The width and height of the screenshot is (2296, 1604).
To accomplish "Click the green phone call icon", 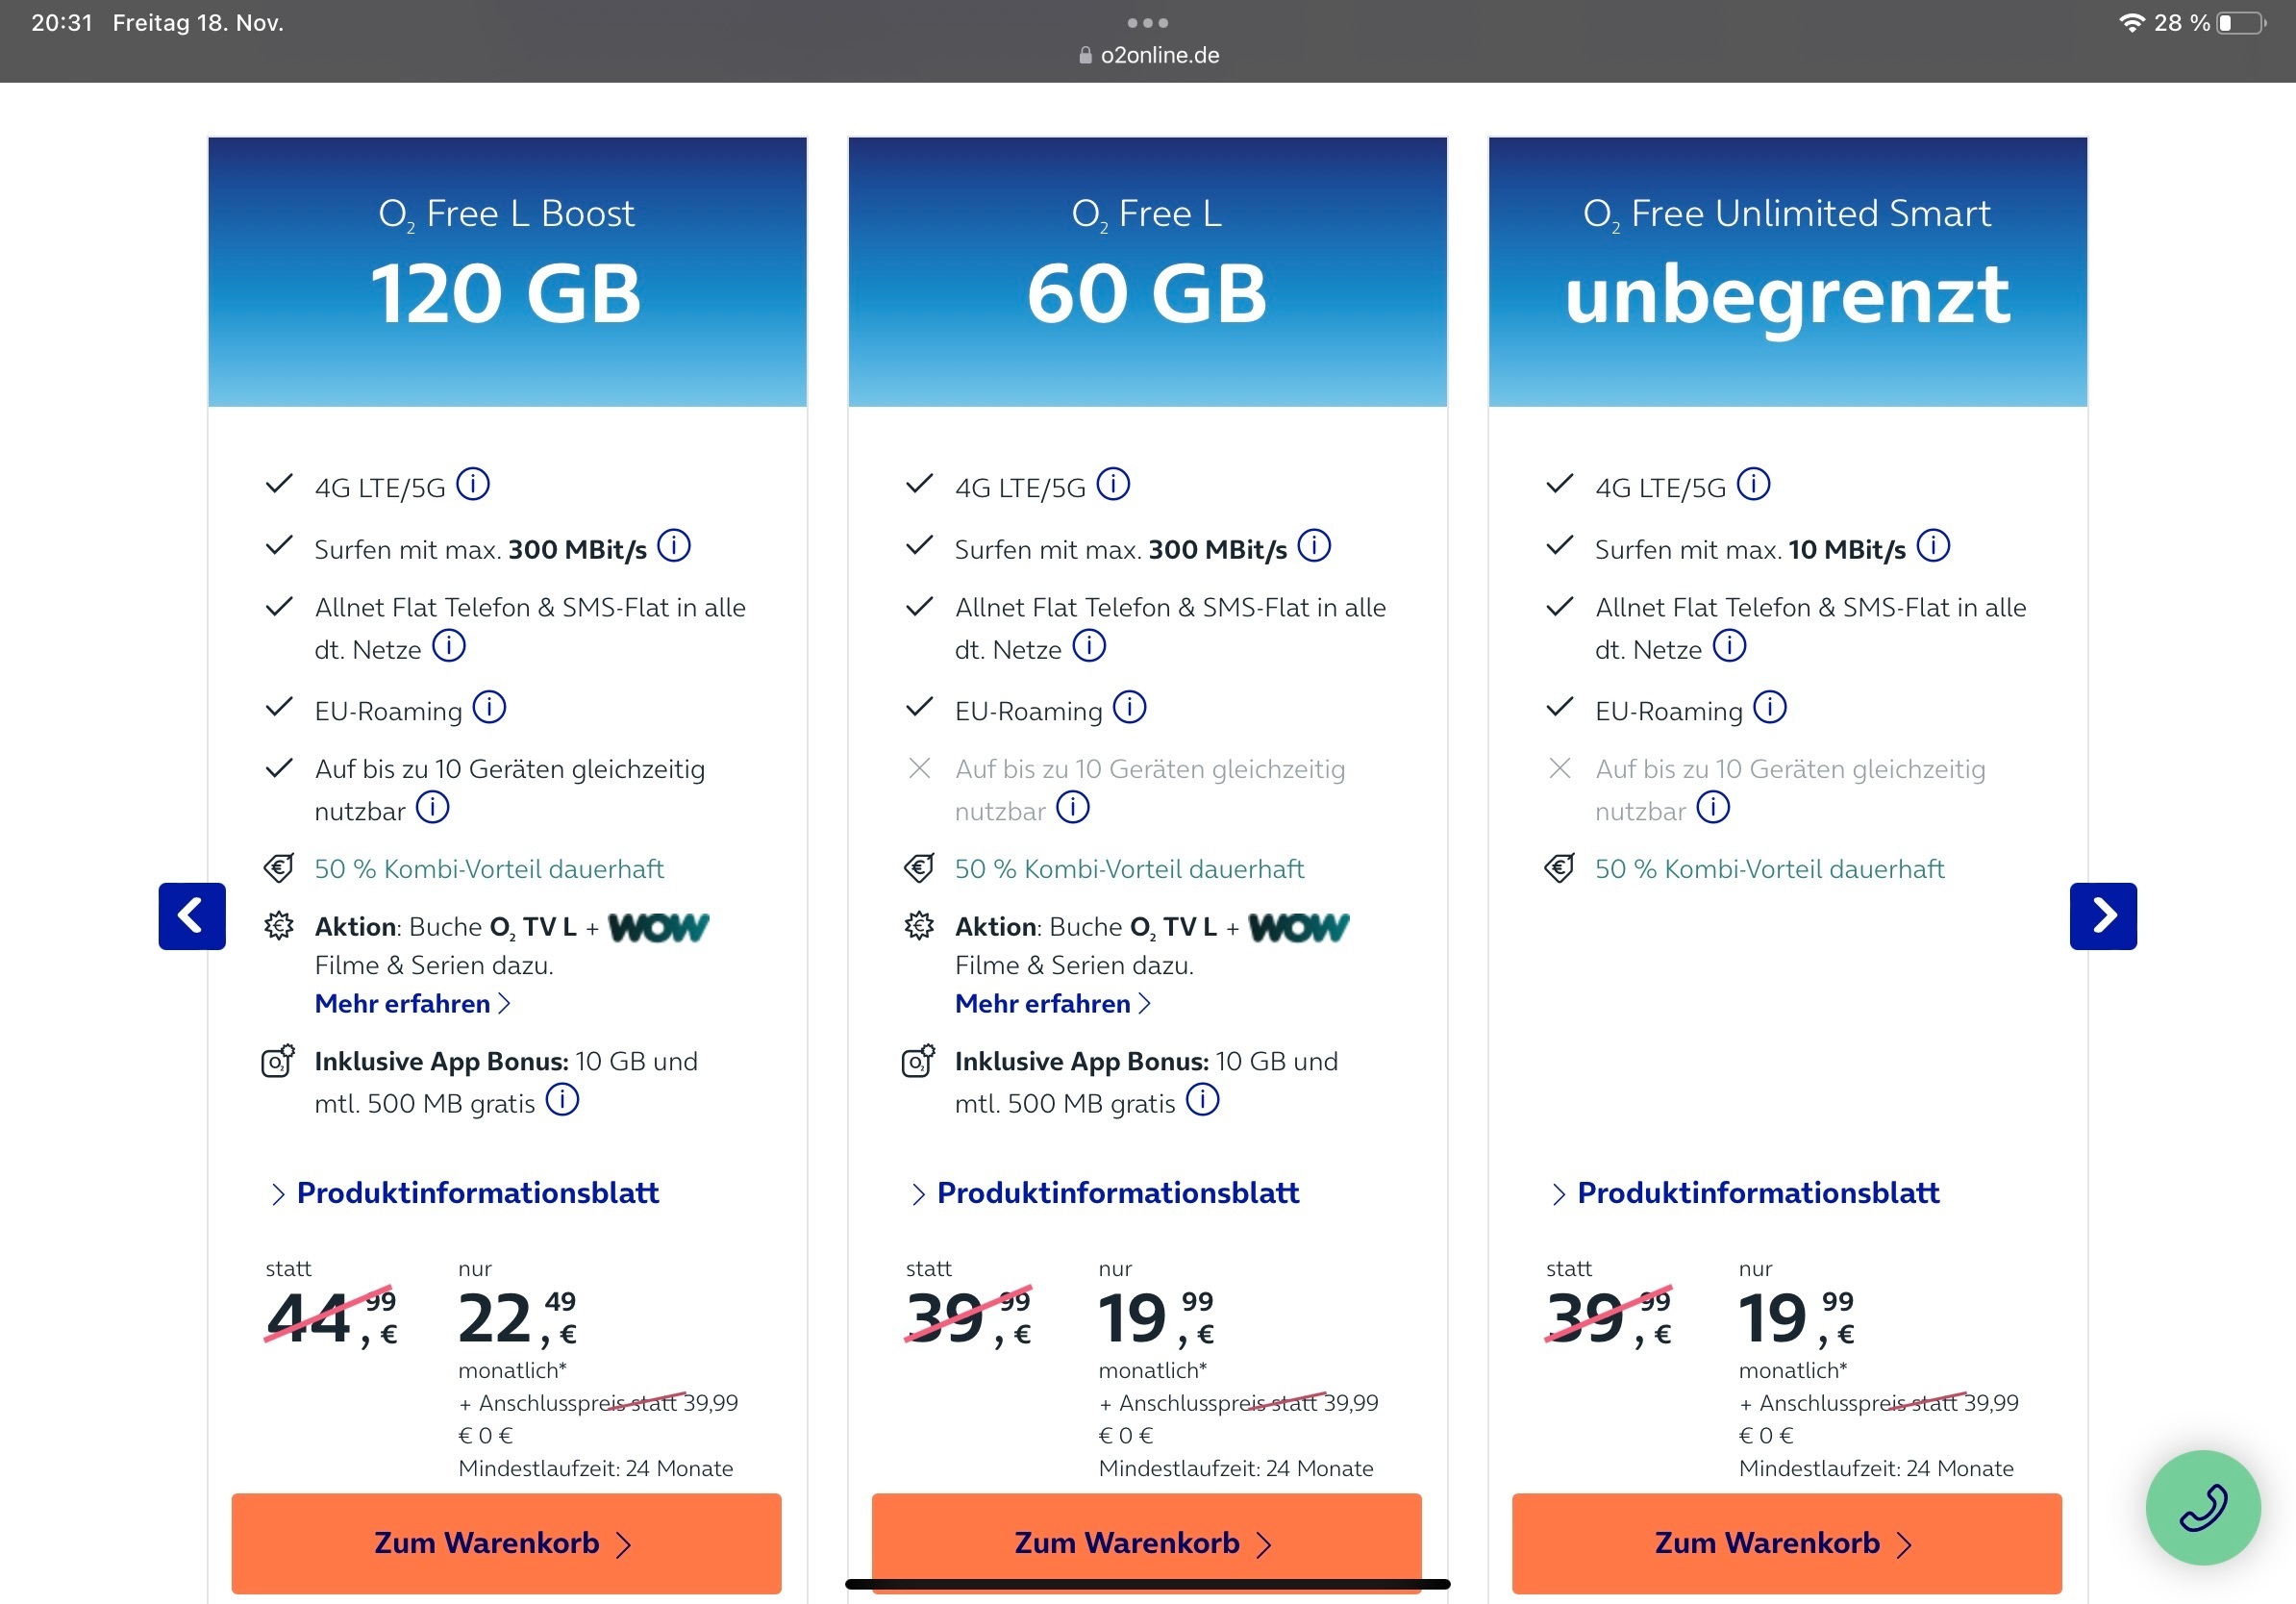I will (x=2202, y=1507).
